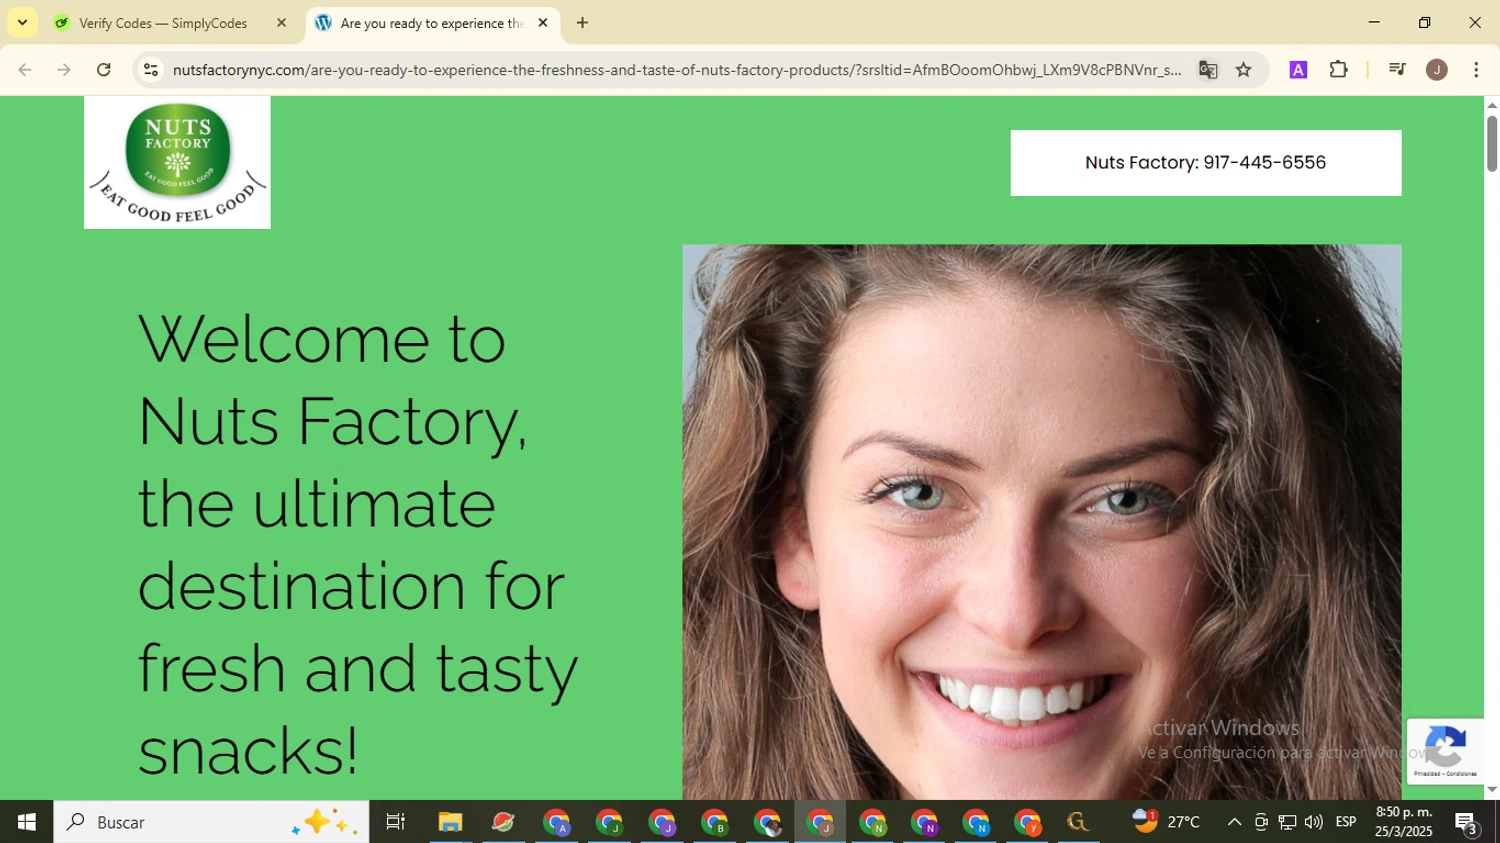Open the Meet Now tray icon

(1261, 822)
